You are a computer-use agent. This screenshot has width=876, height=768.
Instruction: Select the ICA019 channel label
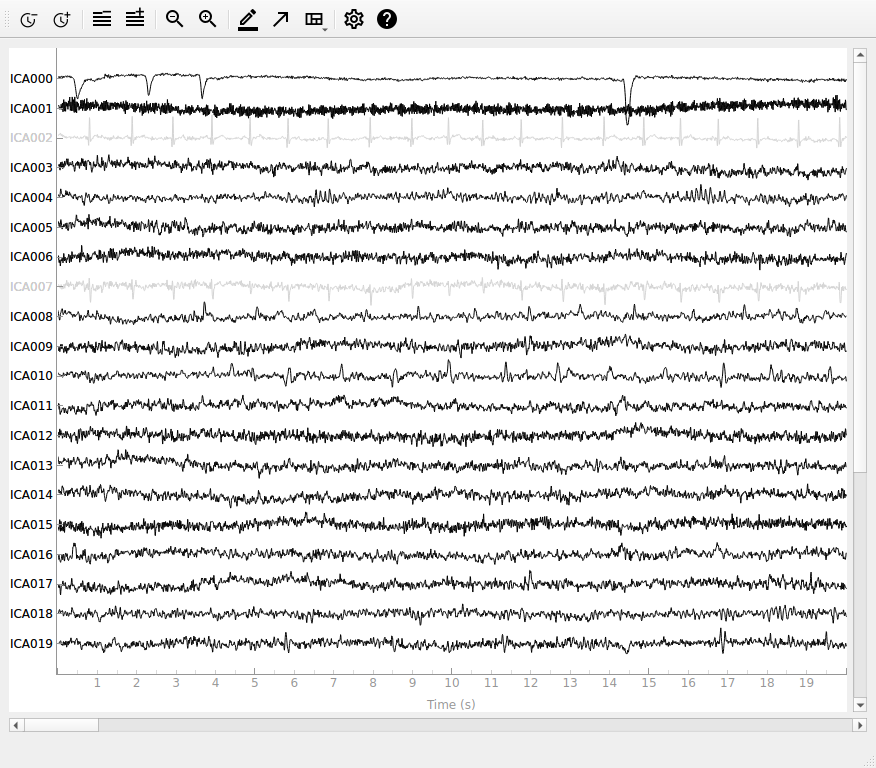(31, 643)
